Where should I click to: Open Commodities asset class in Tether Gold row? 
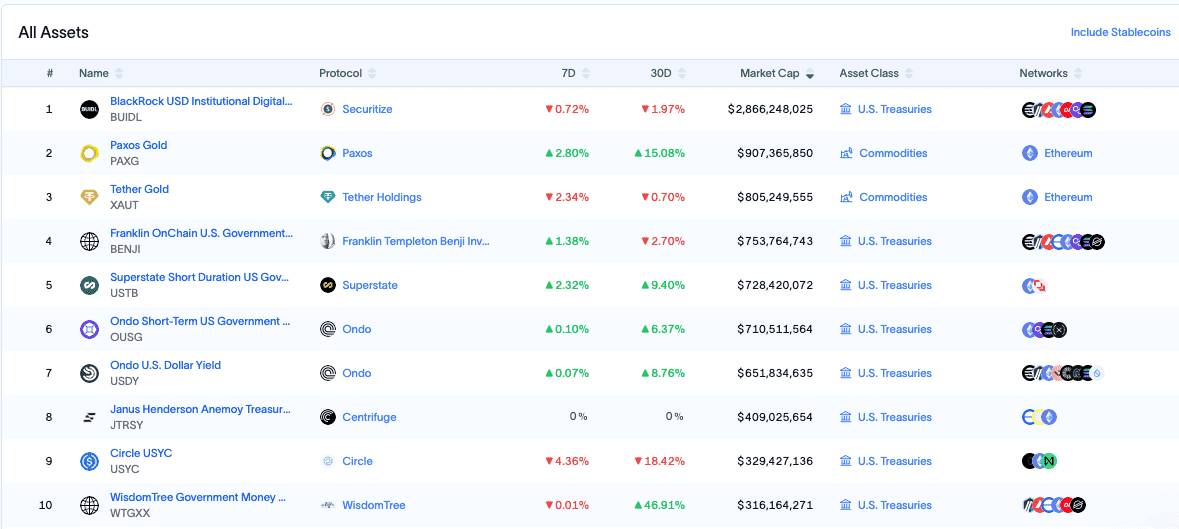893,197
